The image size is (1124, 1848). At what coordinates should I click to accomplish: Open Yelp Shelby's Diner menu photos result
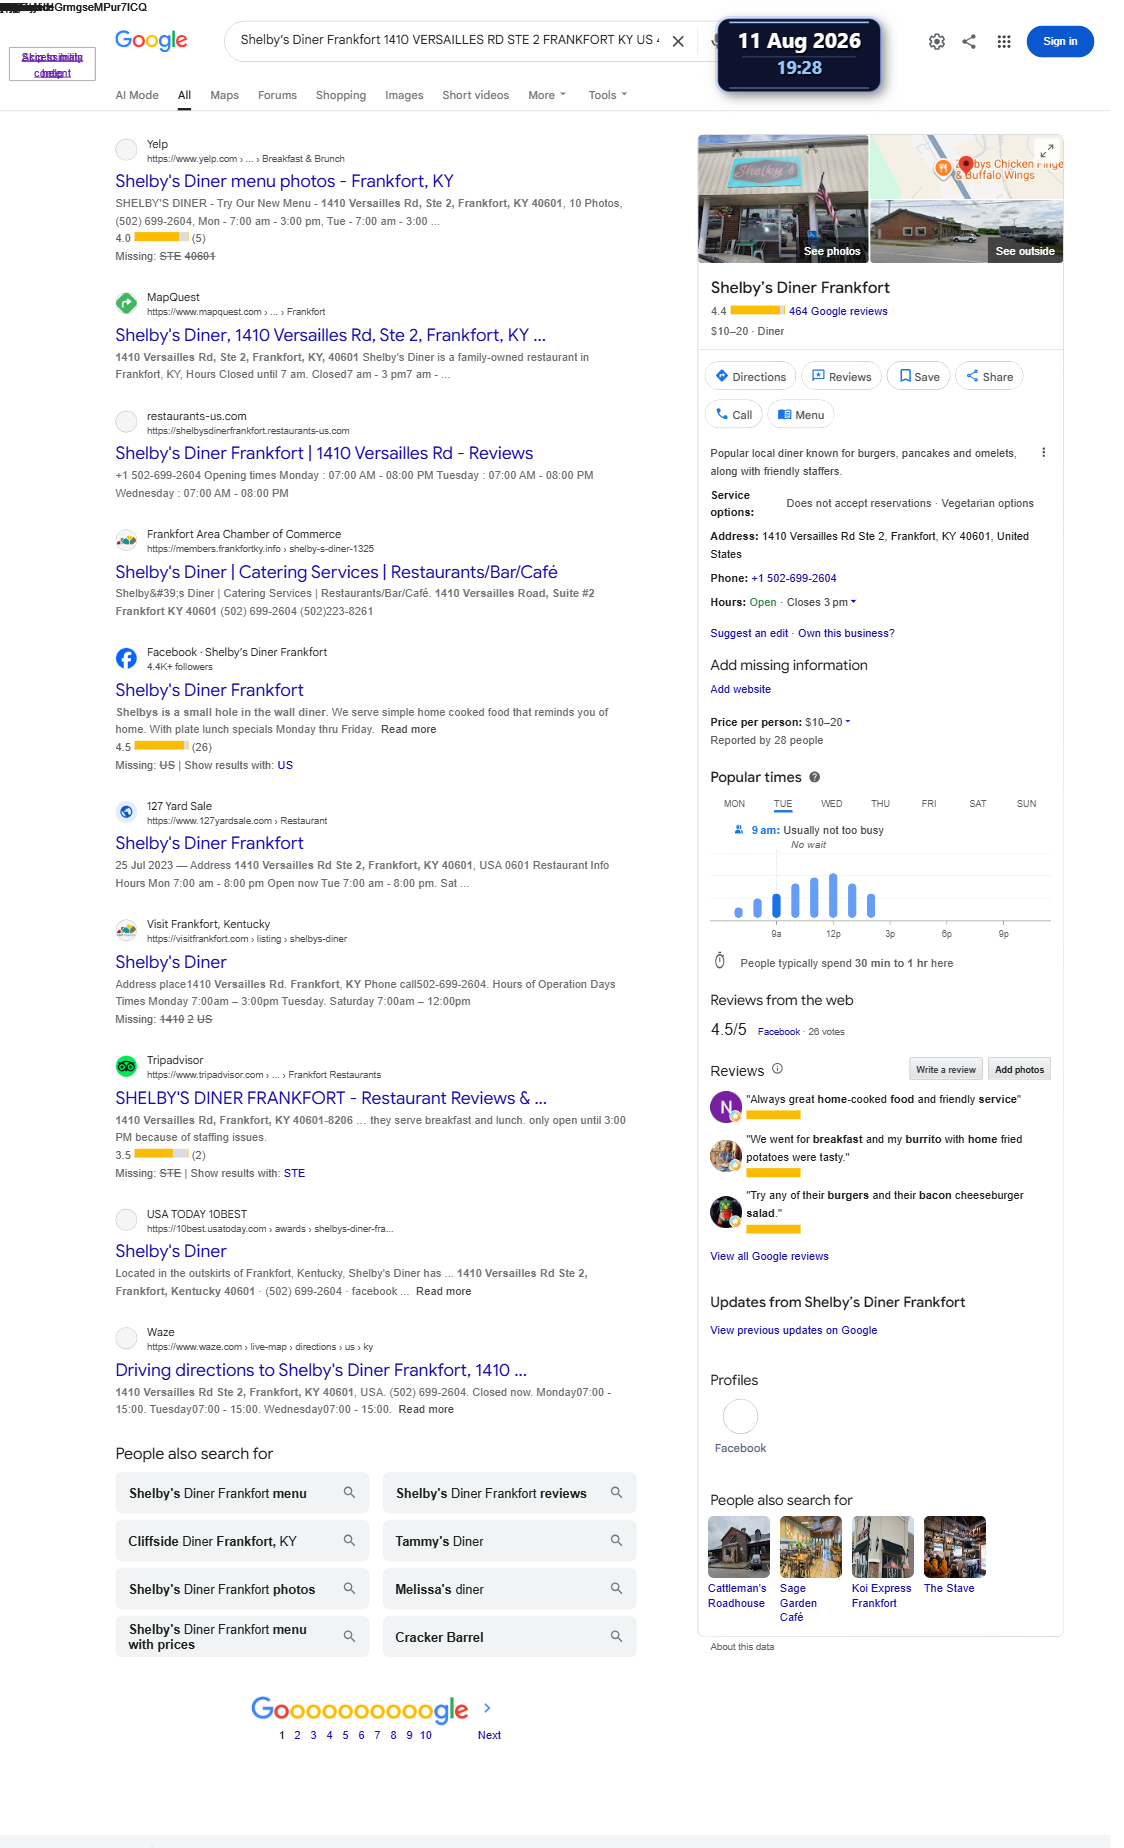tap(284, 181)
